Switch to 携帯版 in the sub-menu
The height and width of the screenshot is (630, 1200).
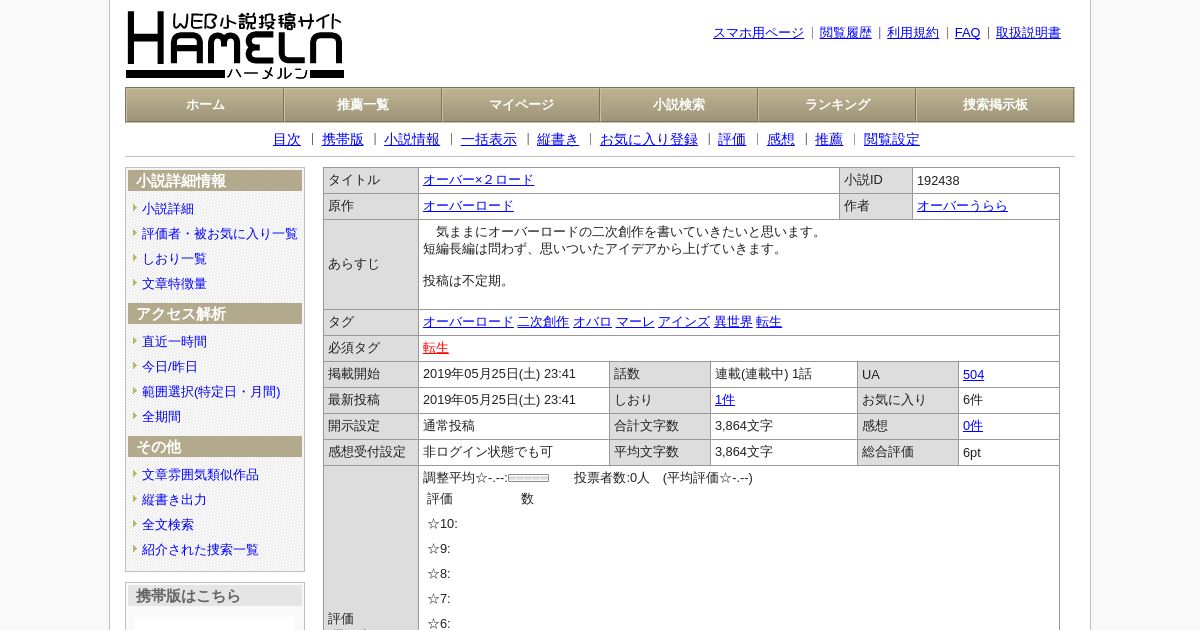(343, 140)
